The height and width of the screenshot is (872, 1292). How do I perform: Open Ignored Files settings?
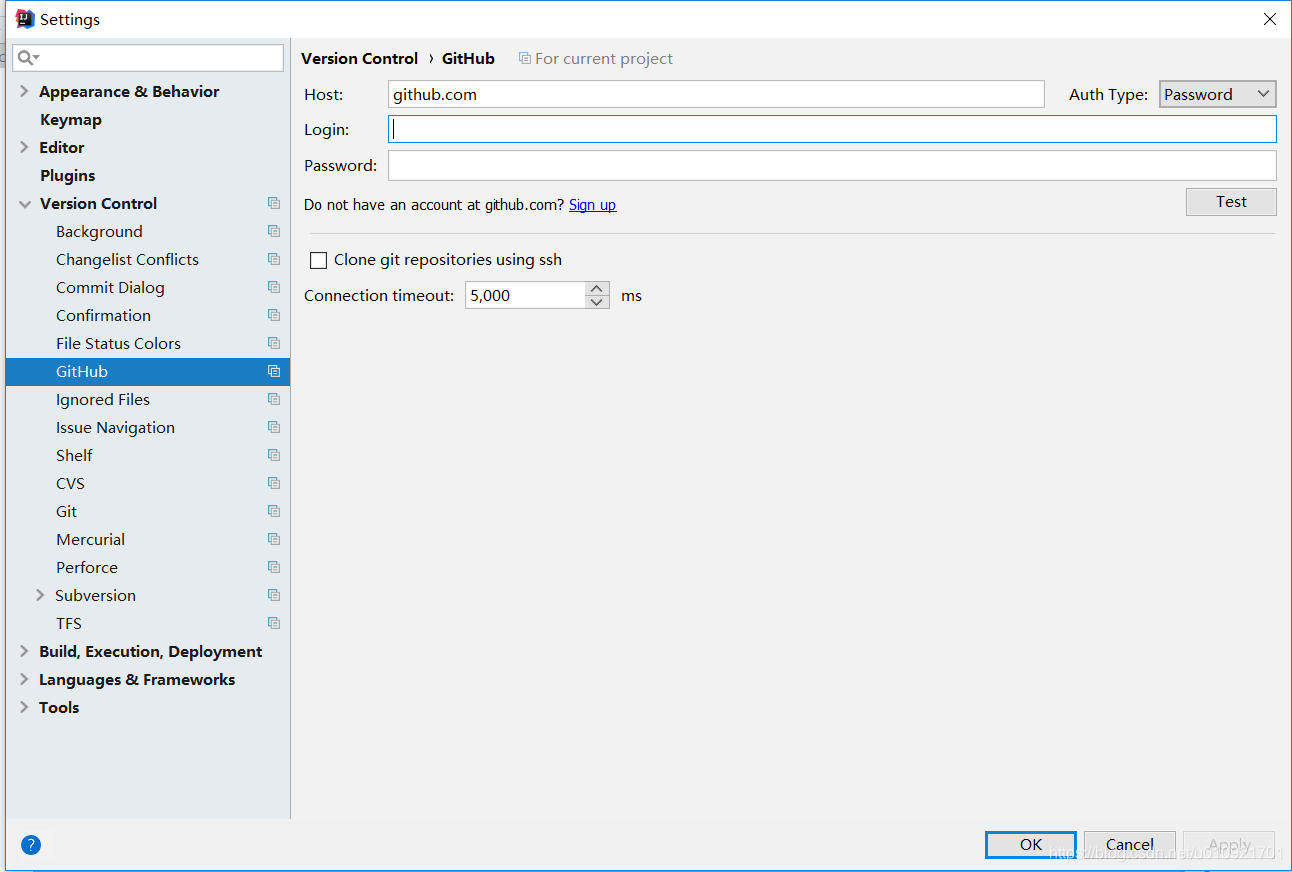(x=103, y=399)
